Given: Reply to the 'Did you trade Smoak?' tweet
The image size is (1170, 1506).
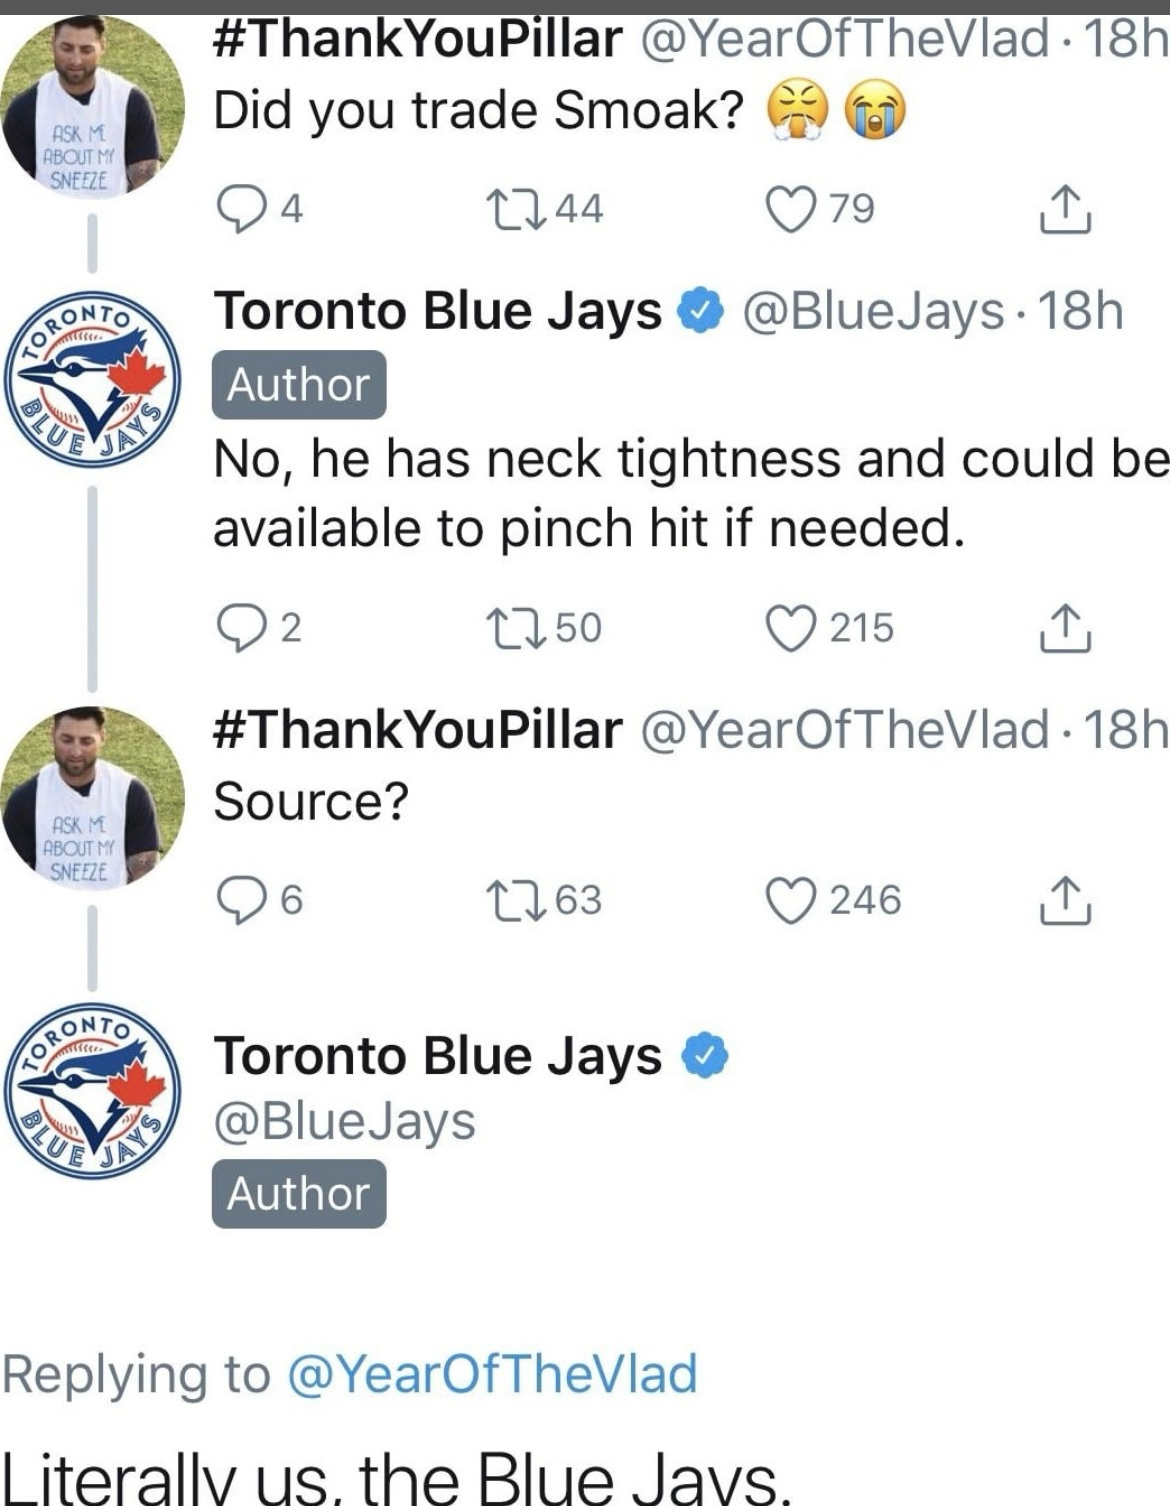Looking at the screenshot, I should point(238,209).
